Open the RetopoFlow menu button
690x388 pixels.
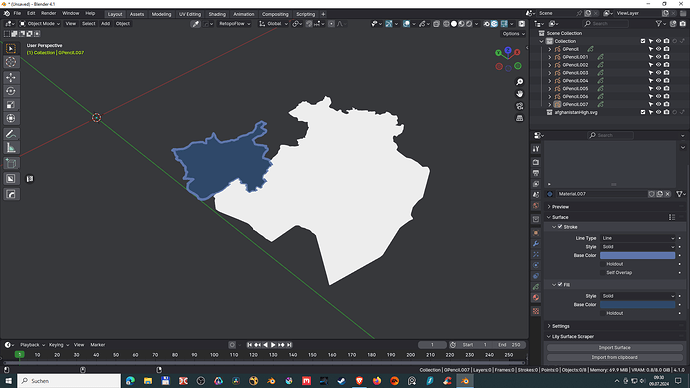pyautogui.click(x=235, y=24)
